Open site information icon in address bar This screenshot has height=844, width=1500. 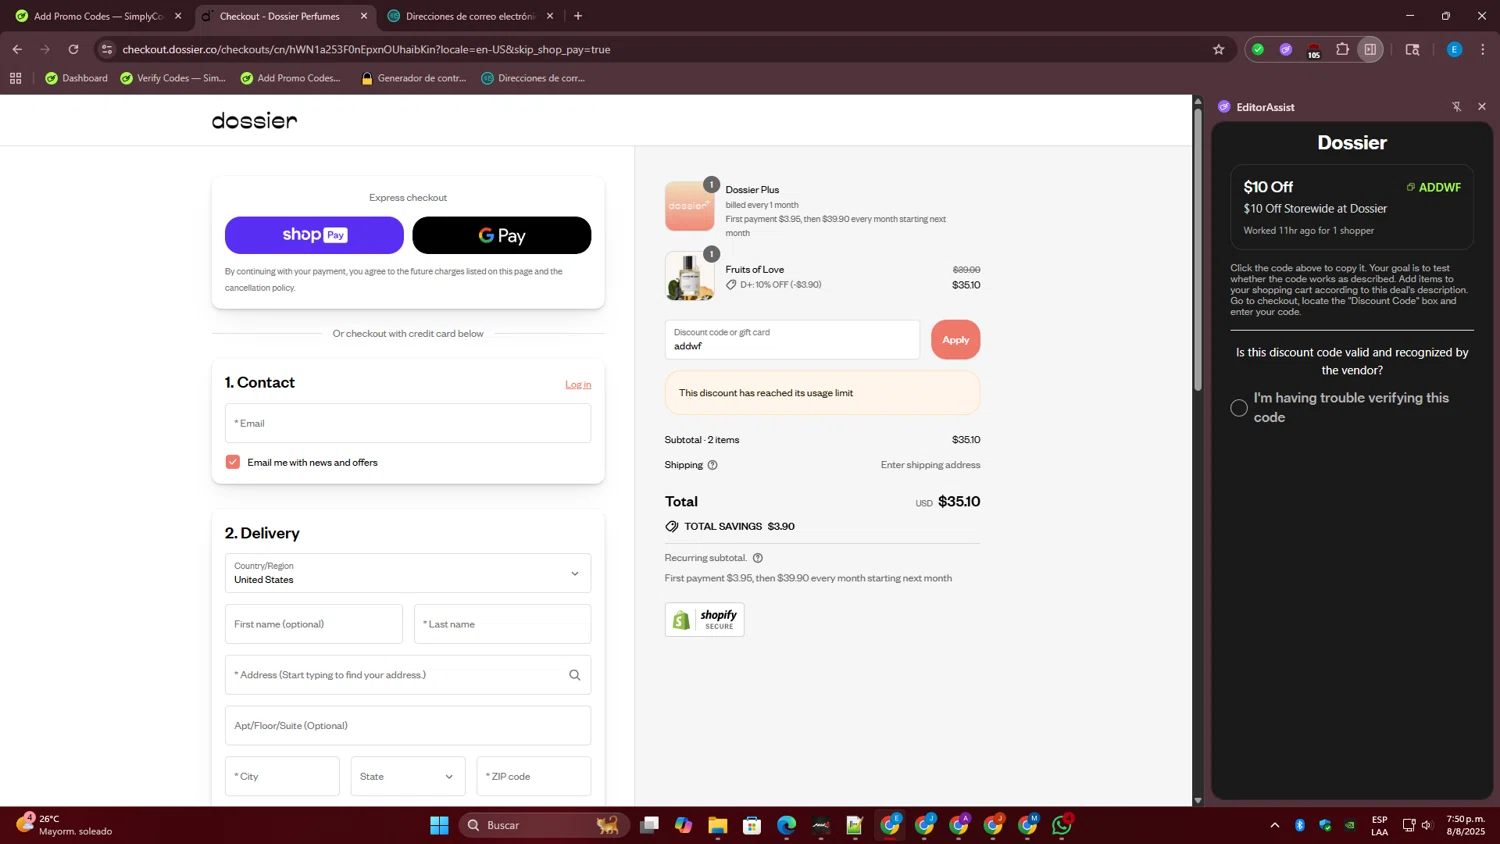(107, 49)
